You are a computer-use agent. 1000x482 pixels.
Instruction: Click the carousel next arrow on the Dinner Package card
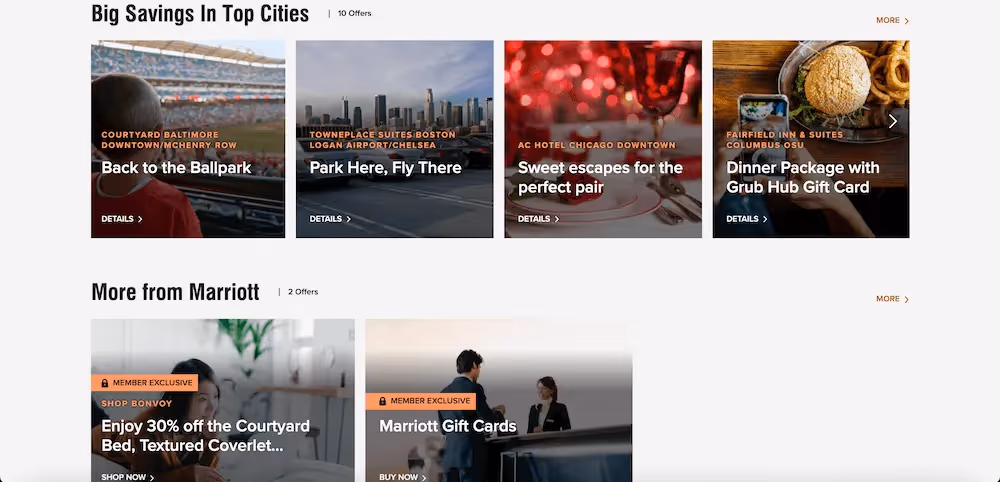[x=893, y=121]
